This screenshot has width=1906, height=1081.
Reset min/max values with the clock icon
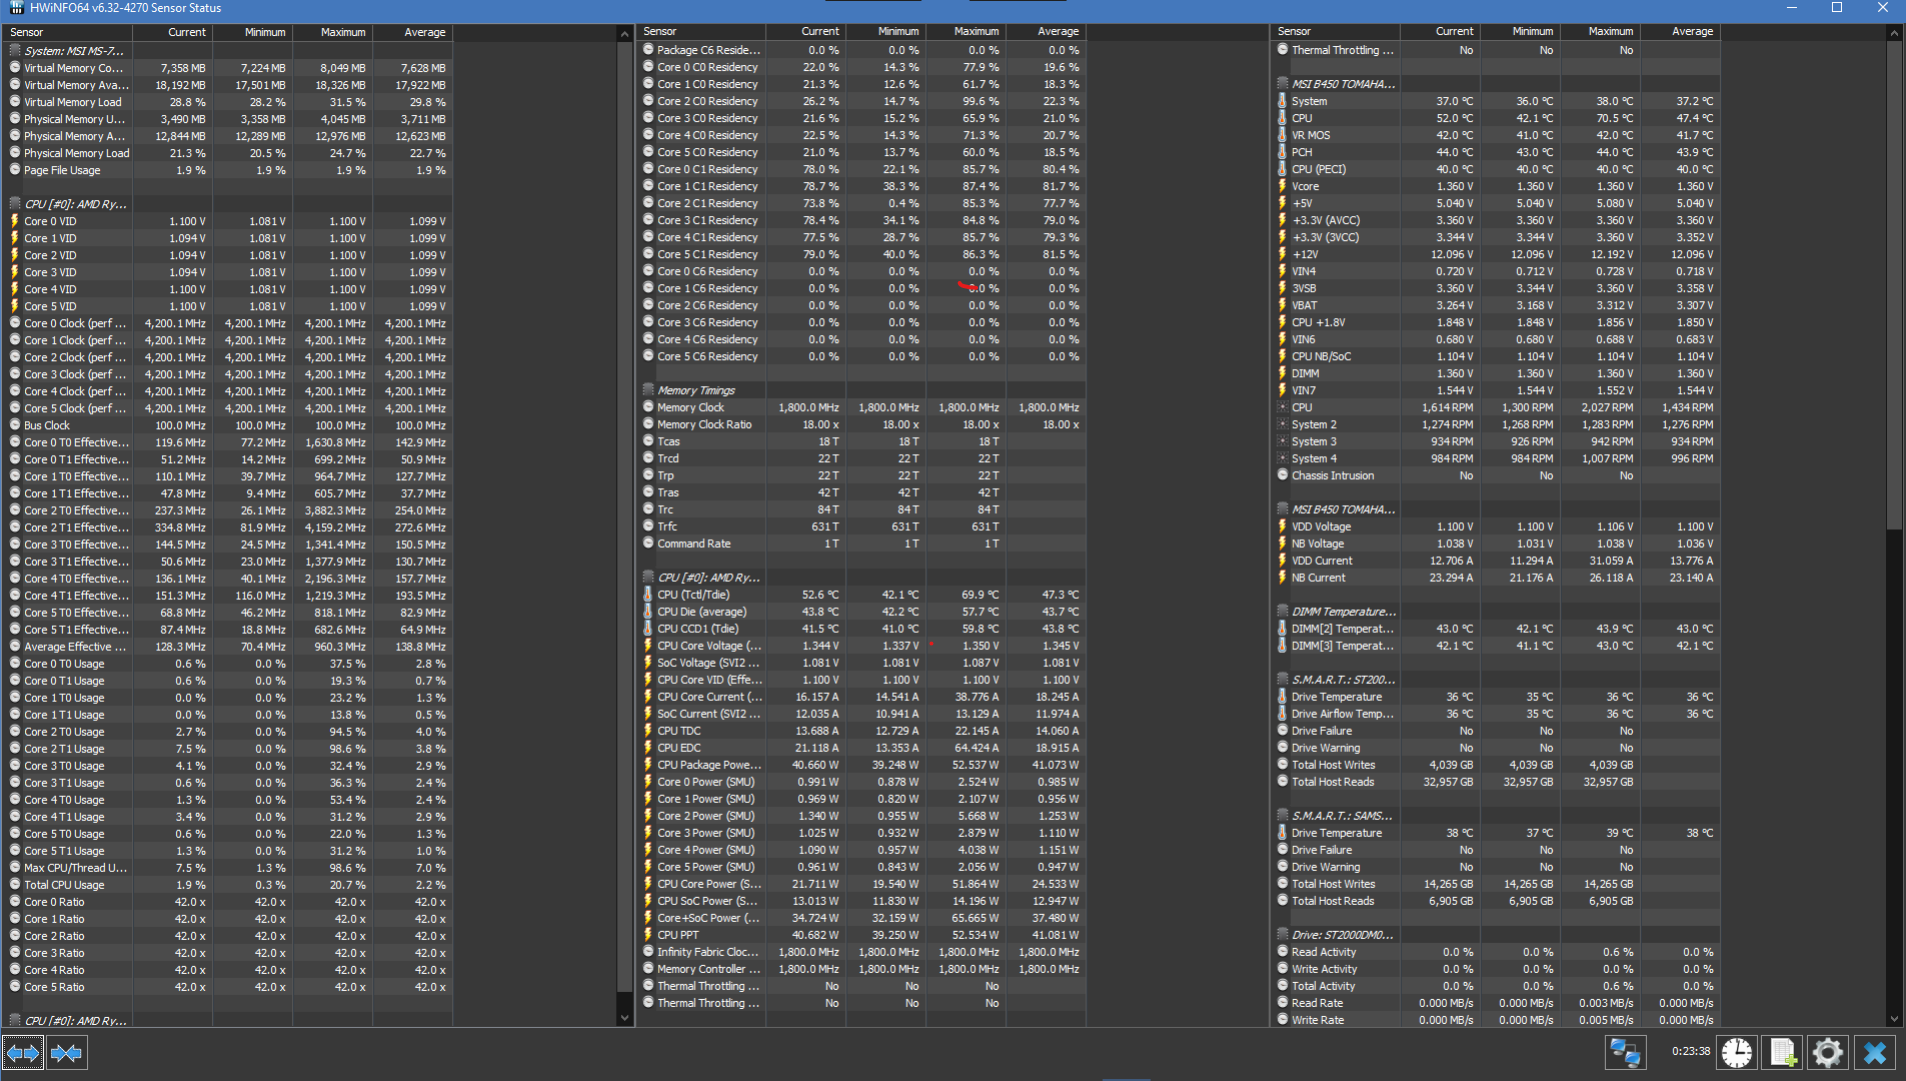pyautogui.click(x=1737, y=1052)
